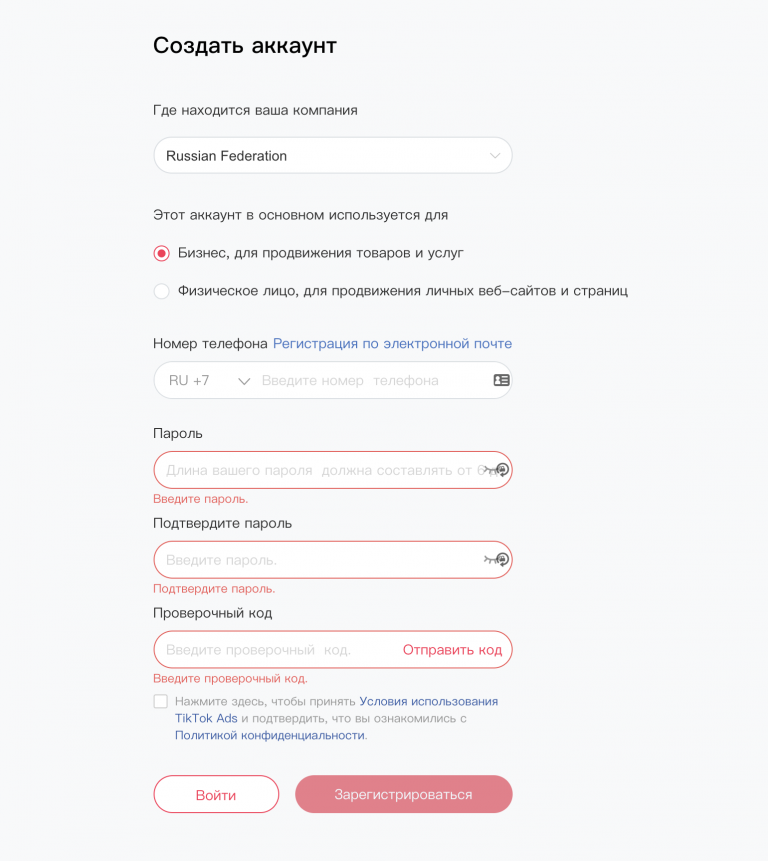This screenshot has height=861, width=768.
Task: Click the chevron arrow in country selector
Action: point(495,156)
